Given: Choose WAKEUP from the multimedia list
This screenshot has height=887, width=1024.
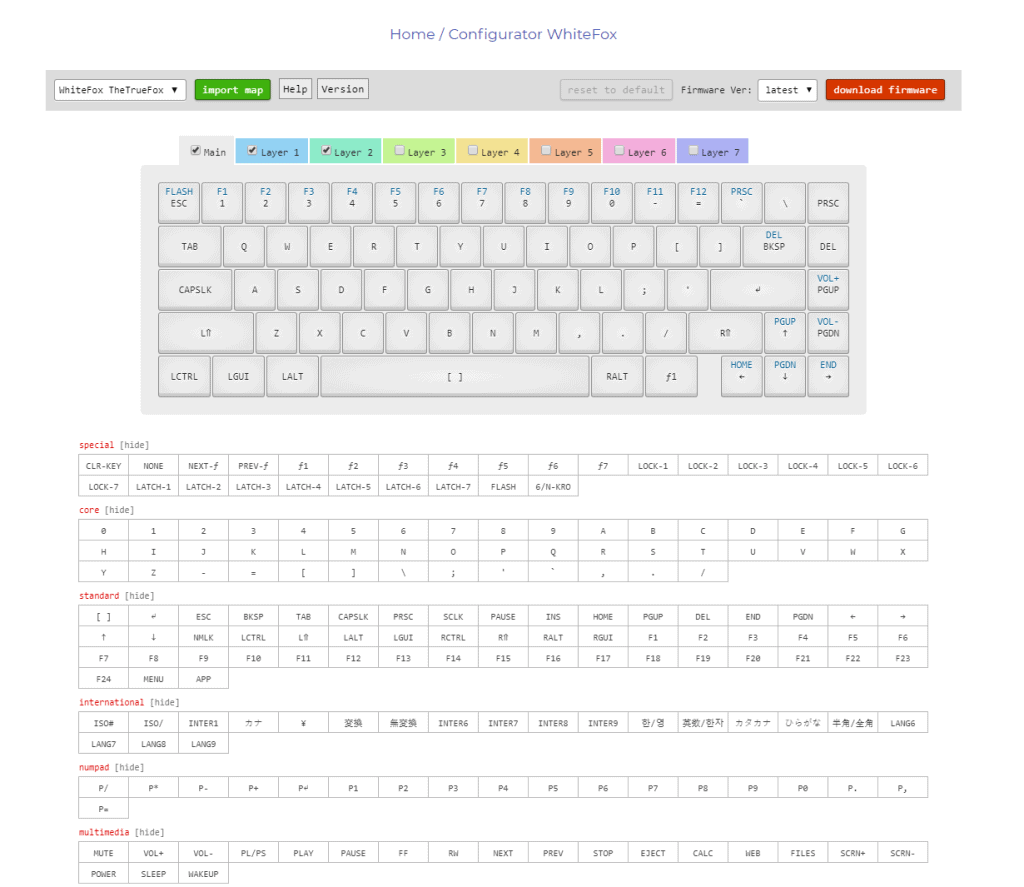Looking at the screenshot, I should [203, 874].
